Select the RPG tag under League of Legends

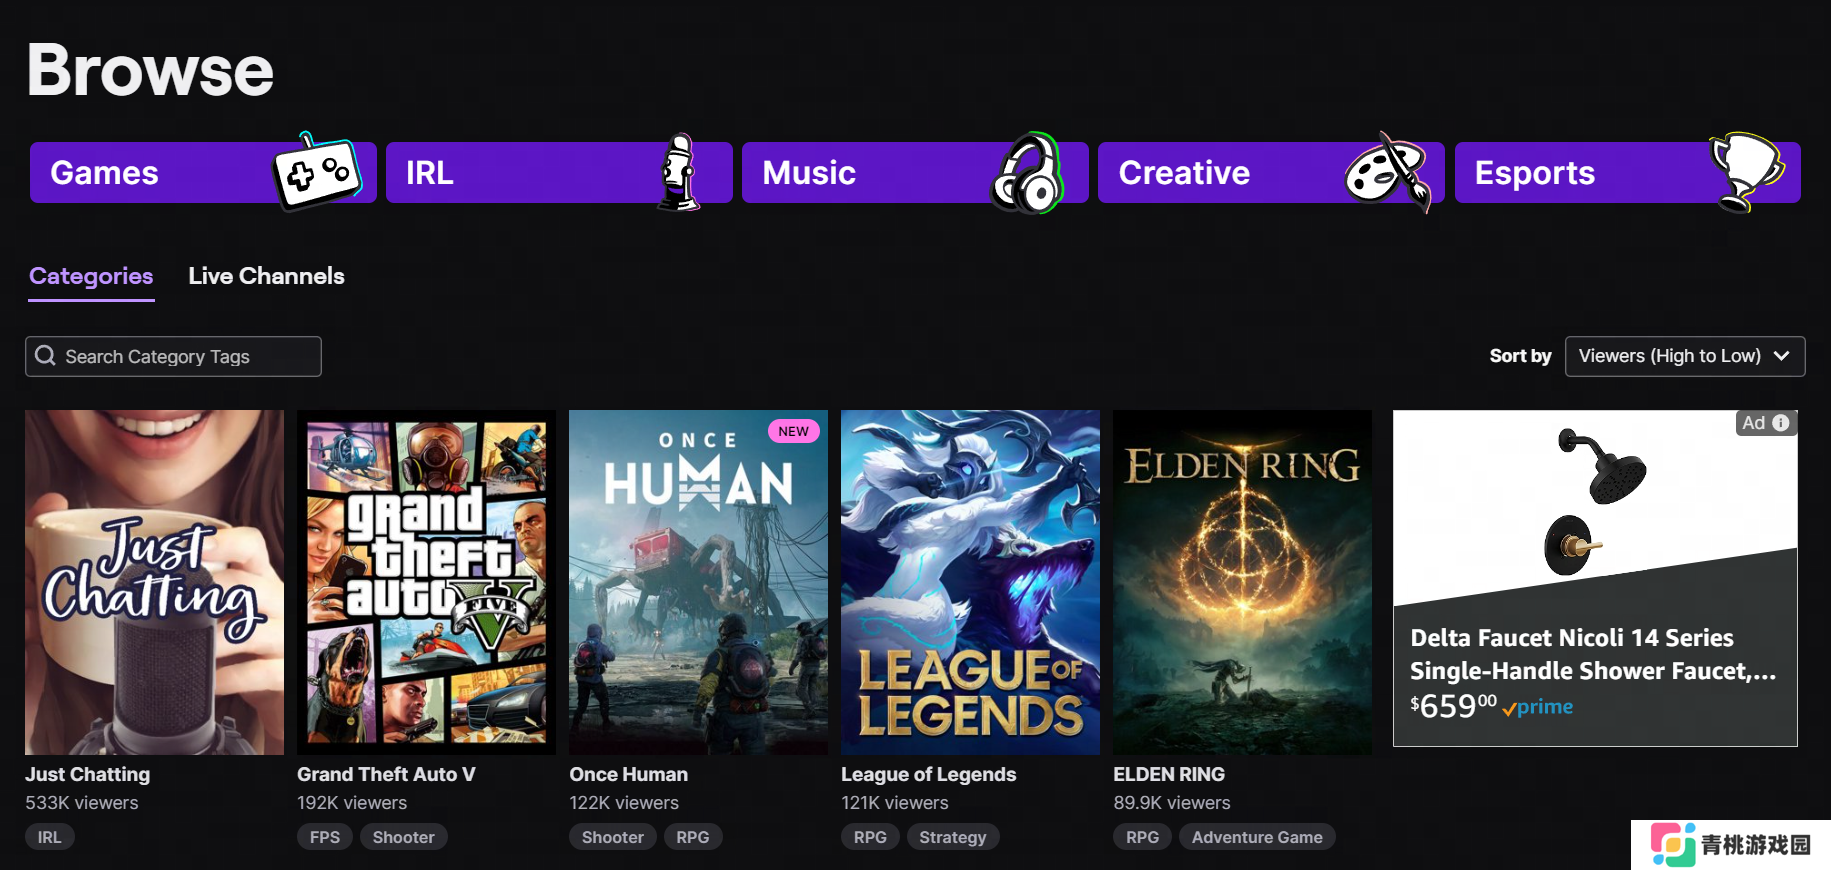[870, 837]
